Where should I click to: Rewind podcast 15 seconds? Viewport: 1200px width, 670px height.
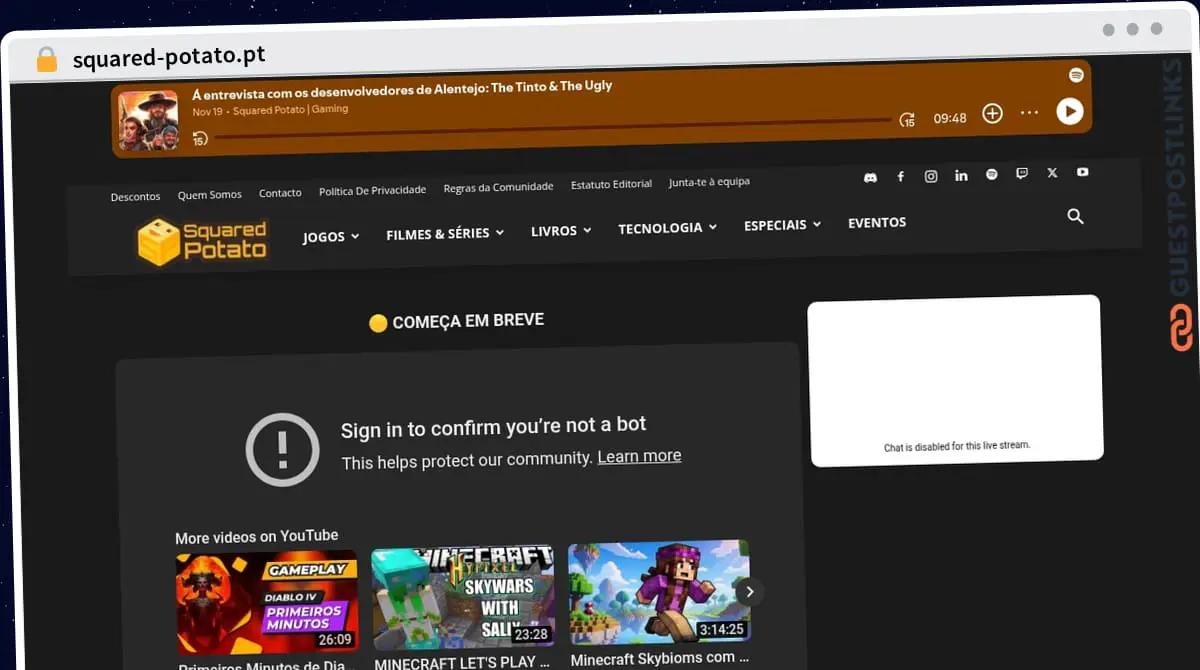(200, 139)
